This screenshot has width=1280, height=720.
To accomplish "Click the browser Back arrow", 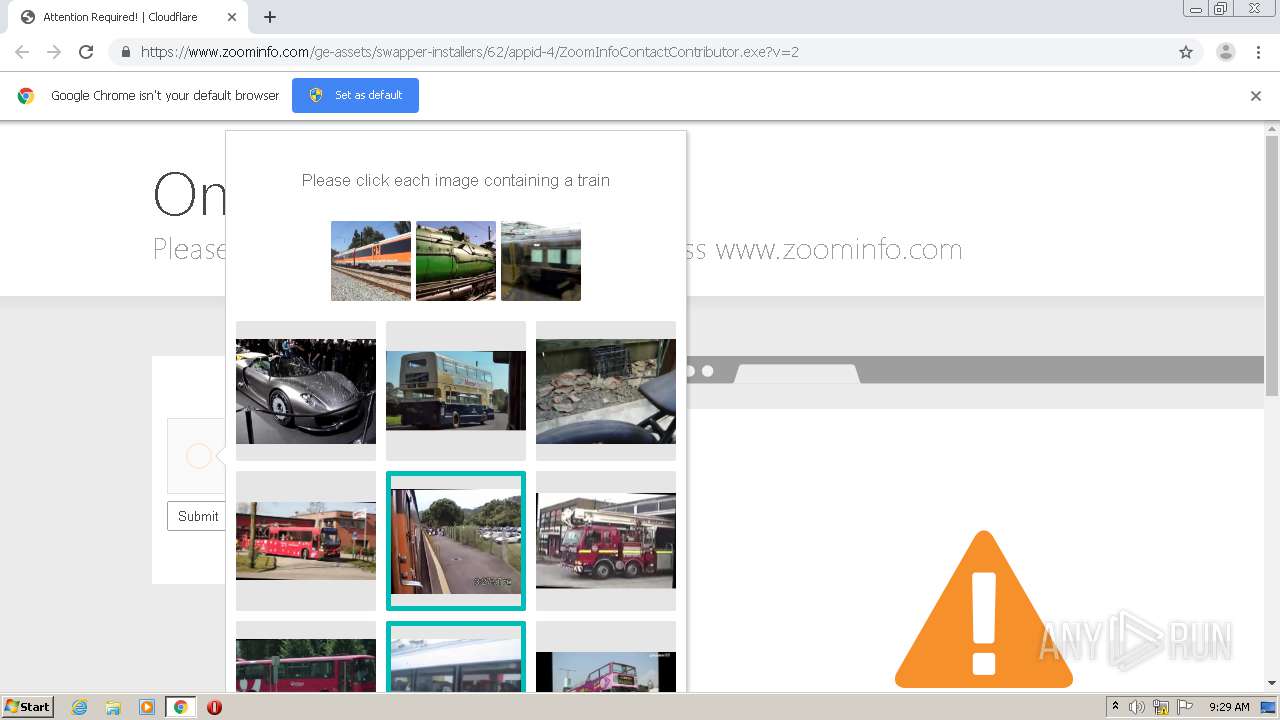I will (x=22, y=52).
